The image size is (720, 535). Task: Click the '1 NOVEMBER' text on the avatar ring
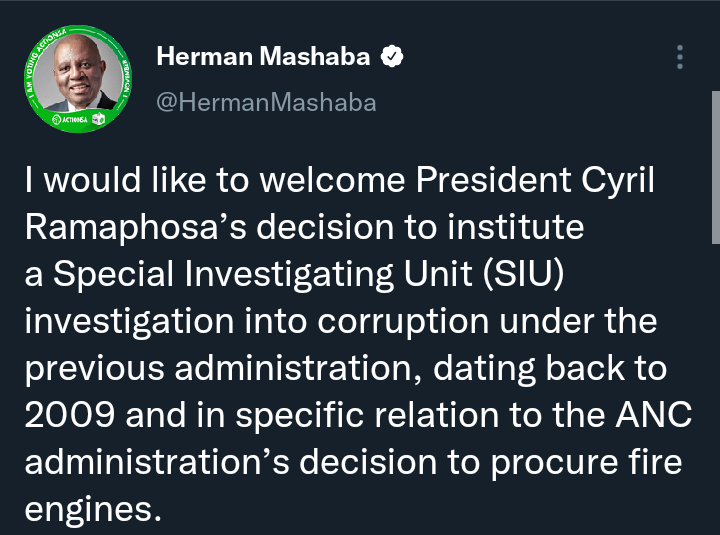[125, 78]
